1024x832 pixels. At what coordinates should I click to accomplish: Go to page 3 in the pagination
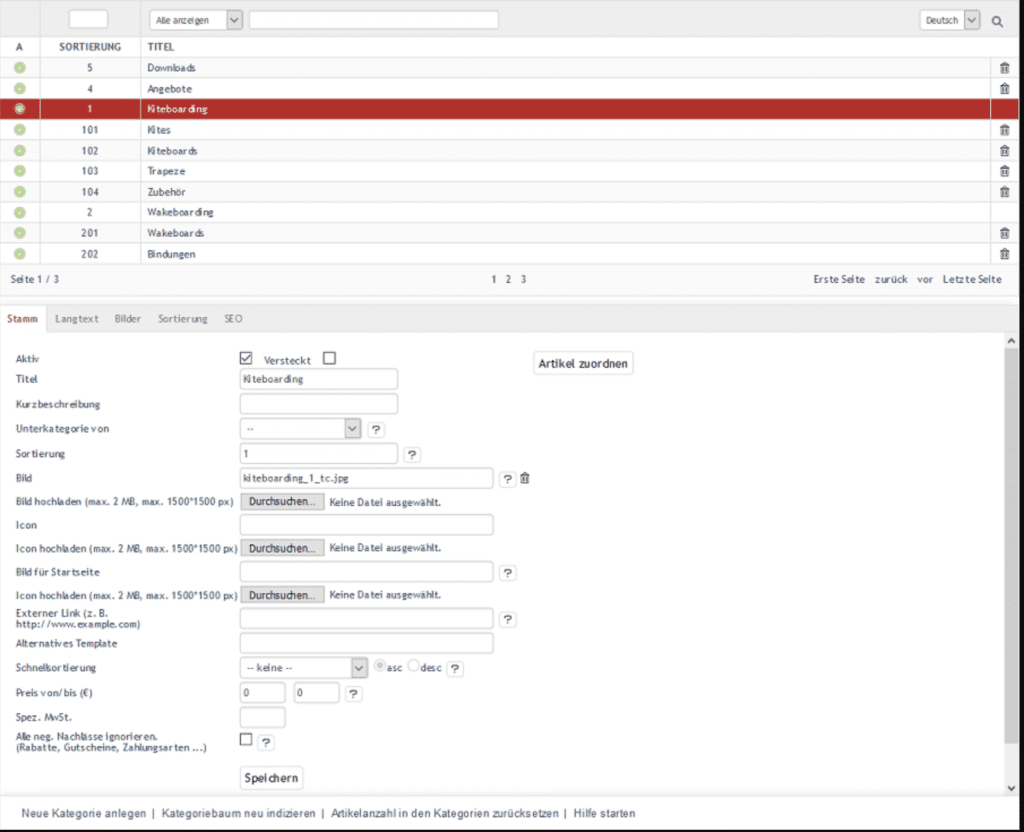(523, 279)
